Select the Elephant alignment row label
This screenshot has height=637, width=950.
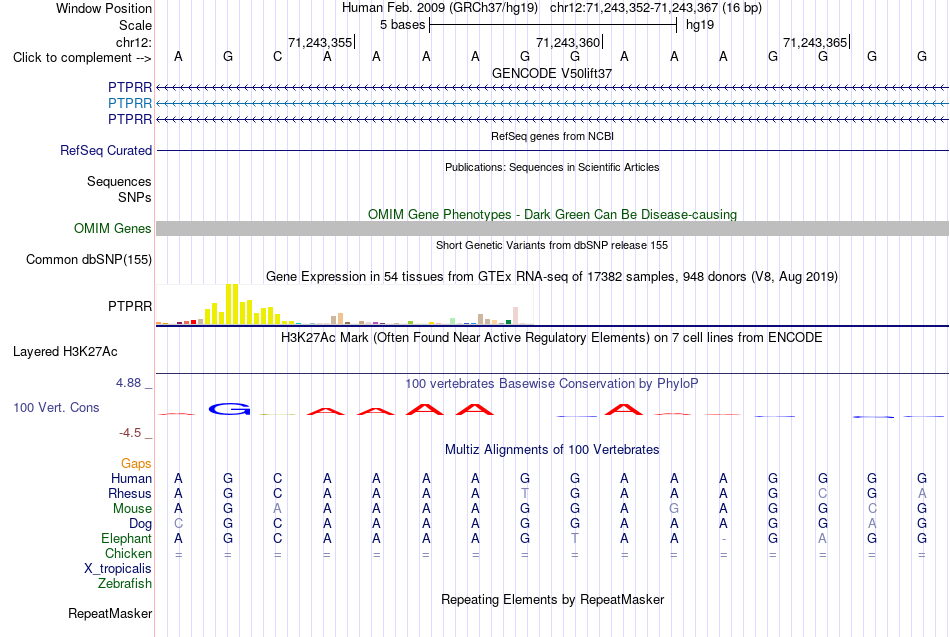coord(127,538)
